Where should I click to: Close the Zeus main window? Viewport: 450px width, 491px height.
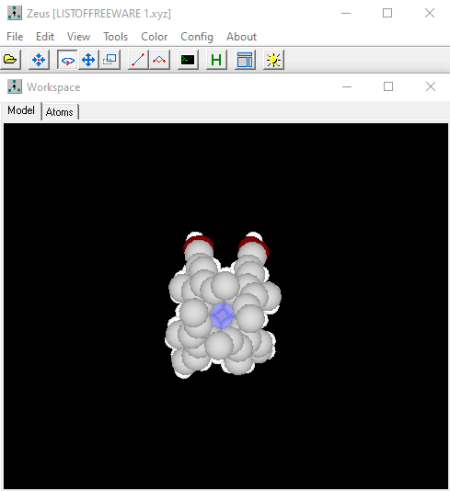click(430, 13)
